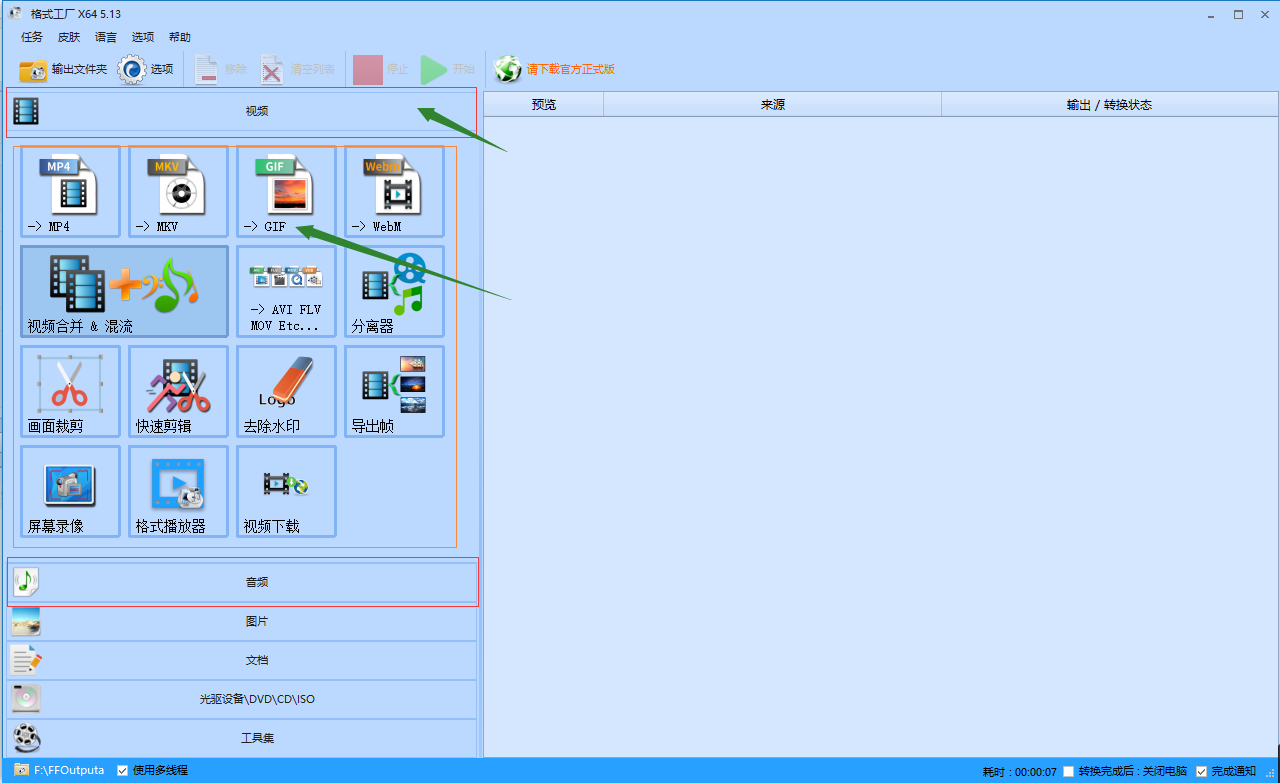Image resolution: width=1280 pixels, height=783 pixels.
Task: Select the -> WebM conversion tile
Action: pos(394,192)
